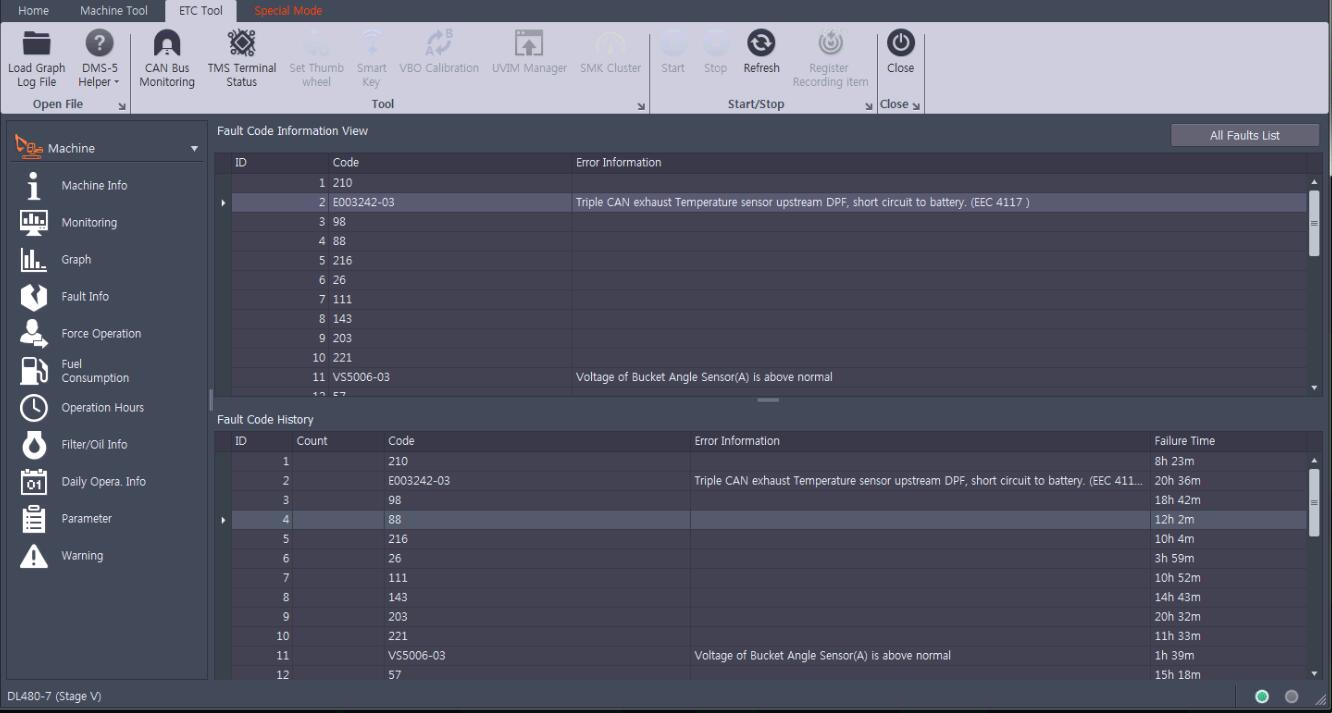Sort Fault Code History by Failure Time

tap(1228, 440)
